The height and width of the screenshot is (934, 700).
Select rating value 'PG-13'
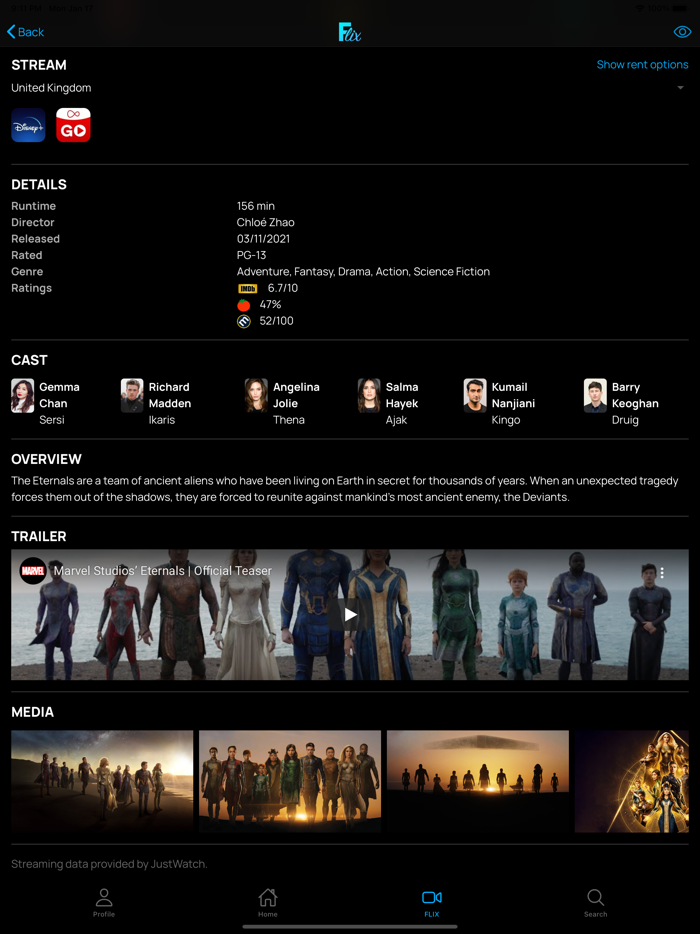(251, 255)
